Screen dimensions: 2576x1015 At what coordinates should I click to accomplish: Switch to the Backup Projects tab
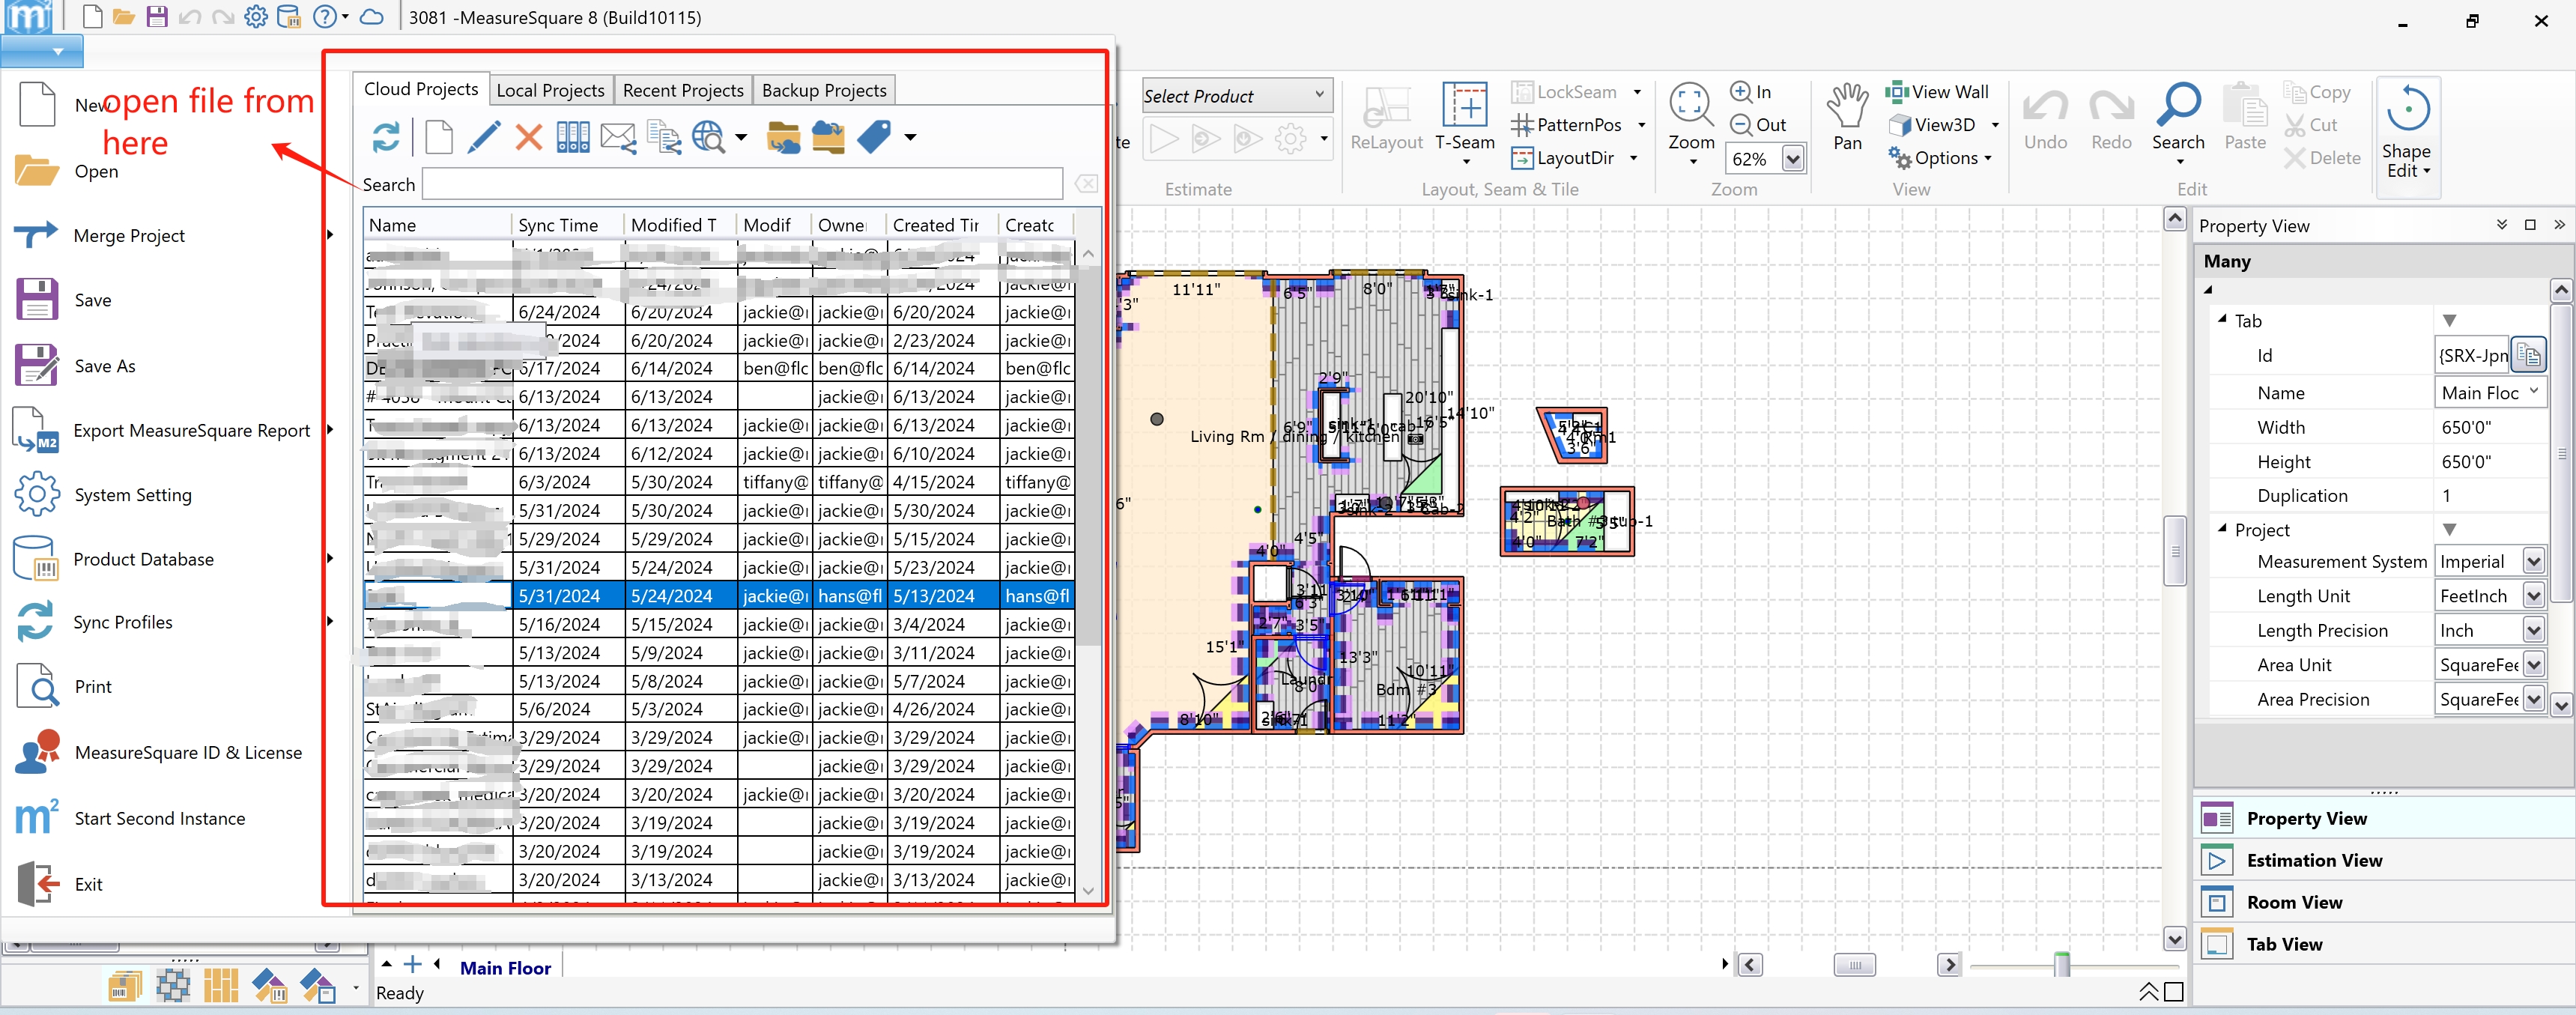[x=823, y=90]
